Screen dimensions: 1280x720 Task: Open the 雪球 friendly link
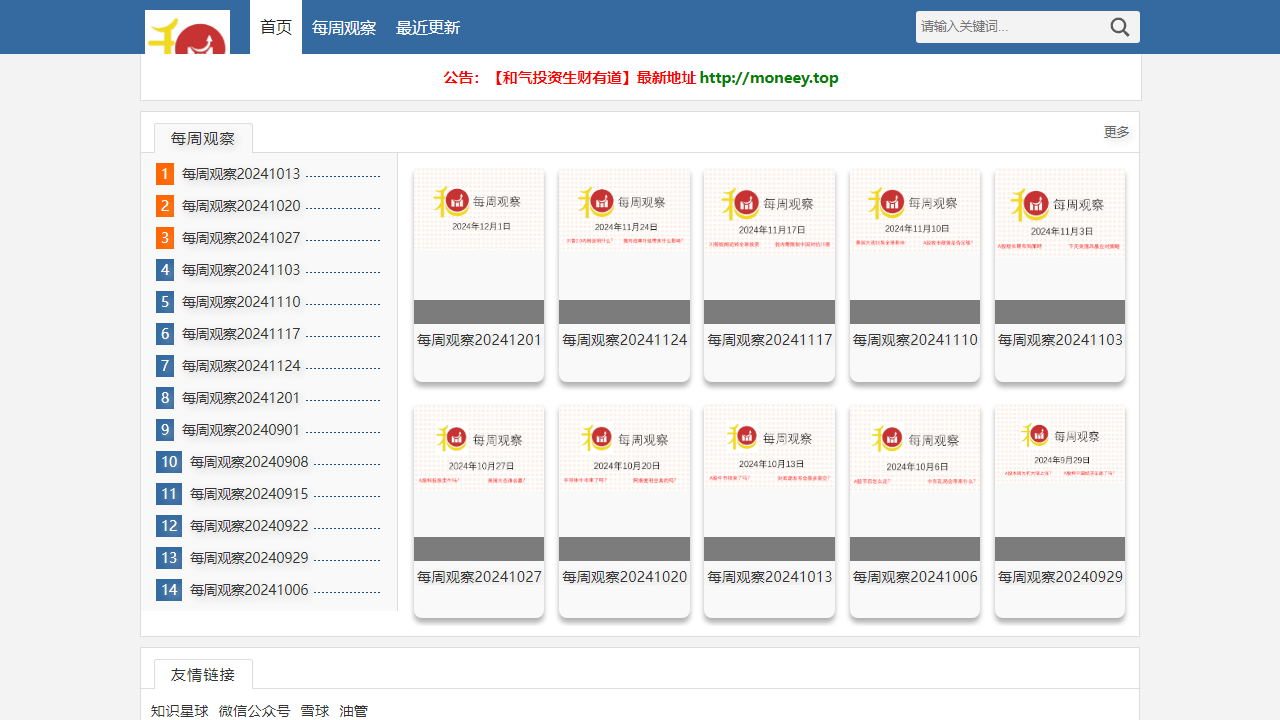click(315, 711)
